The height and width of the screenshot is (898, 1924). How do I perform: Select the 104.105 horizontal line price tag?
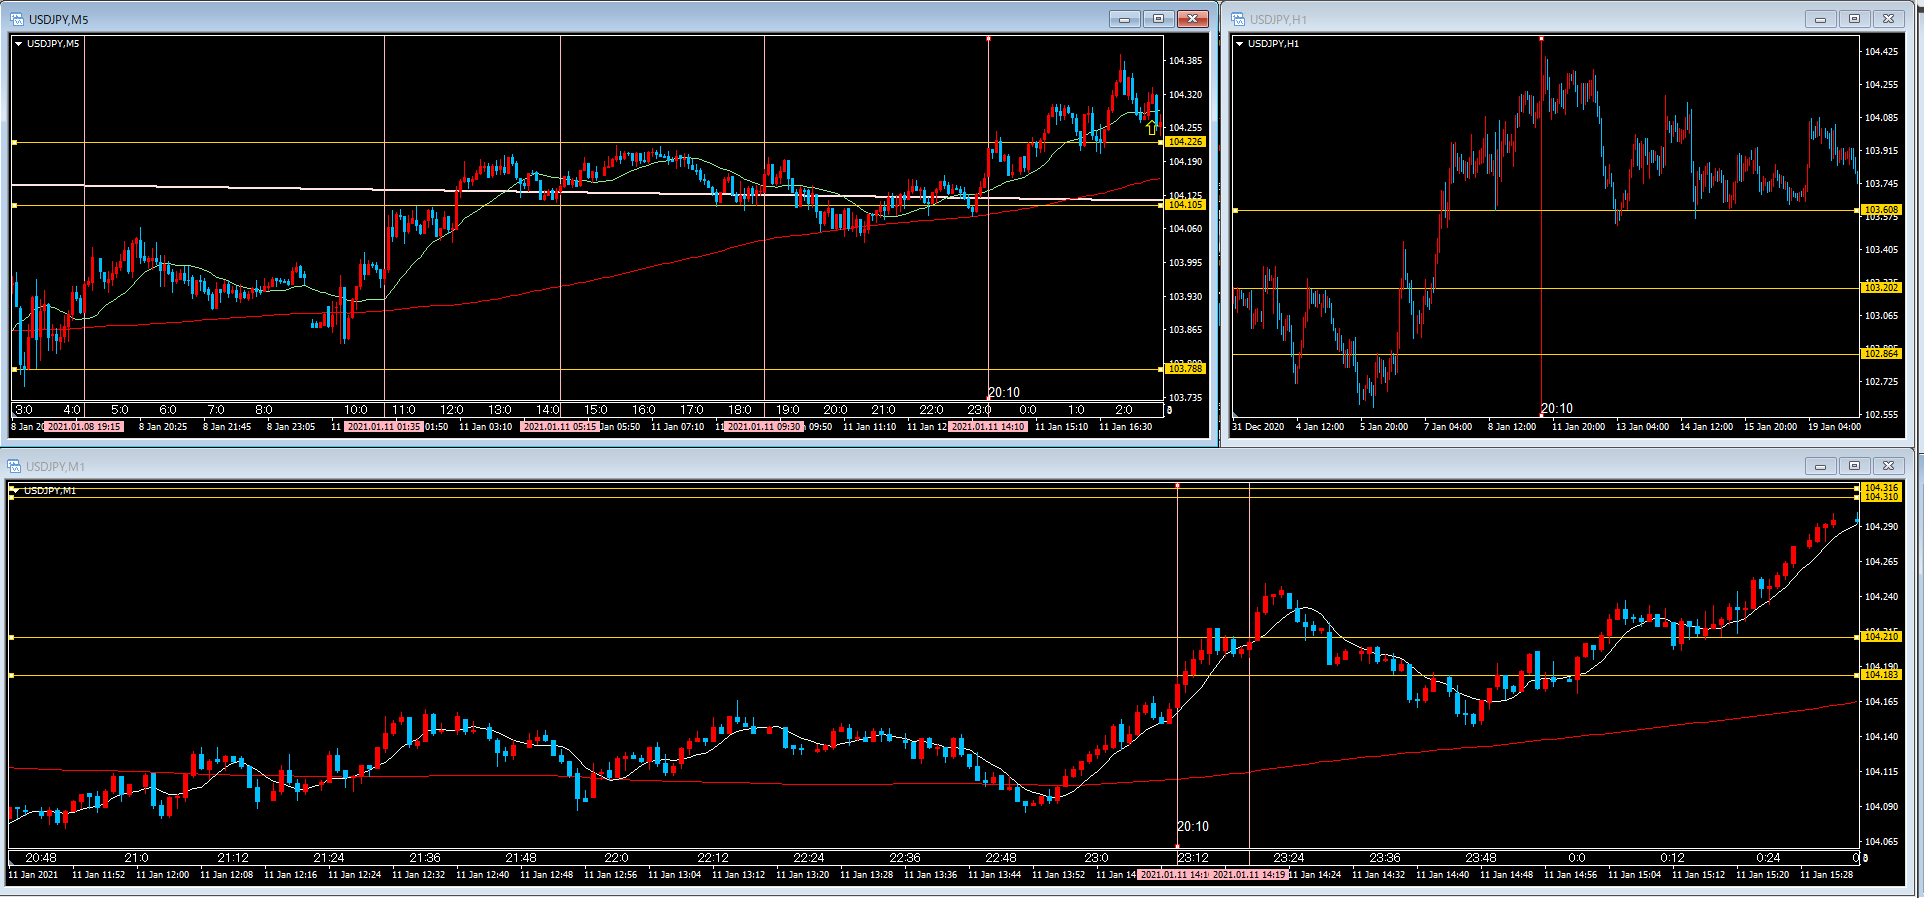(1185, 205)
